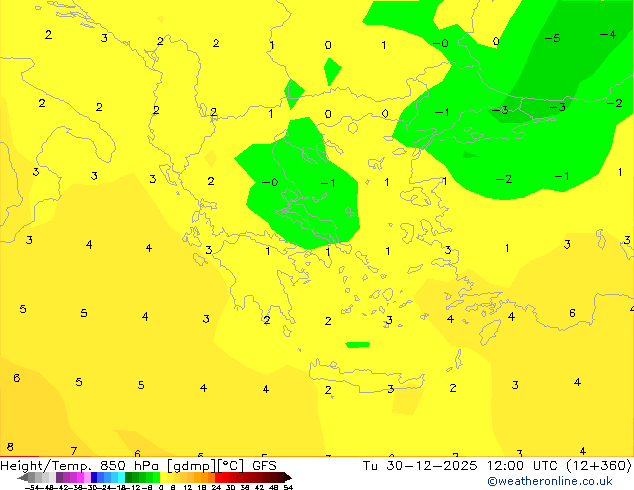Viewport: 634px width, 490px height.
Task: Click the '54' label under the color scale
Action: pyautogui.click(x=288, y=487)
